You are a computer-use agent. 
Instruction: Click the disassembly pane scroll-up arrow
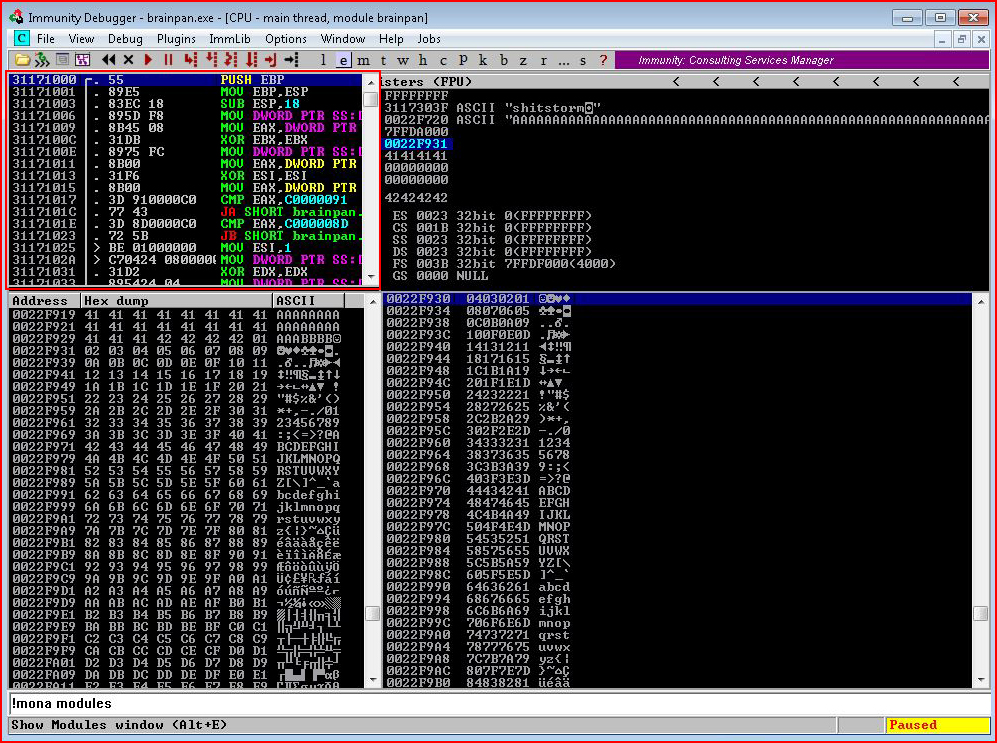pos(371,83)
